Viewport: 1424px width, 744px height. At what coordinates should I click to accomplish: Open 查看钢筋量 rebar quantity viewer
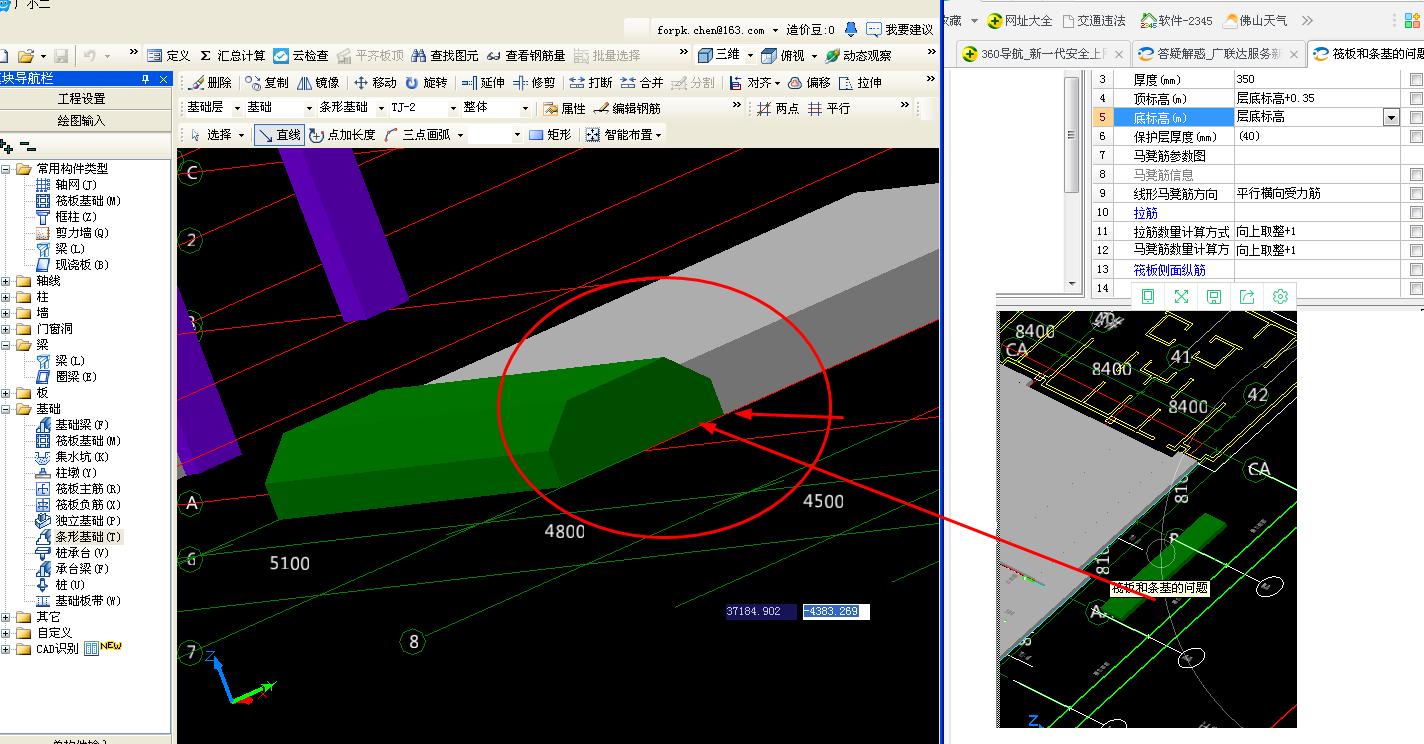pyautogui.click(x=526, y=56)
